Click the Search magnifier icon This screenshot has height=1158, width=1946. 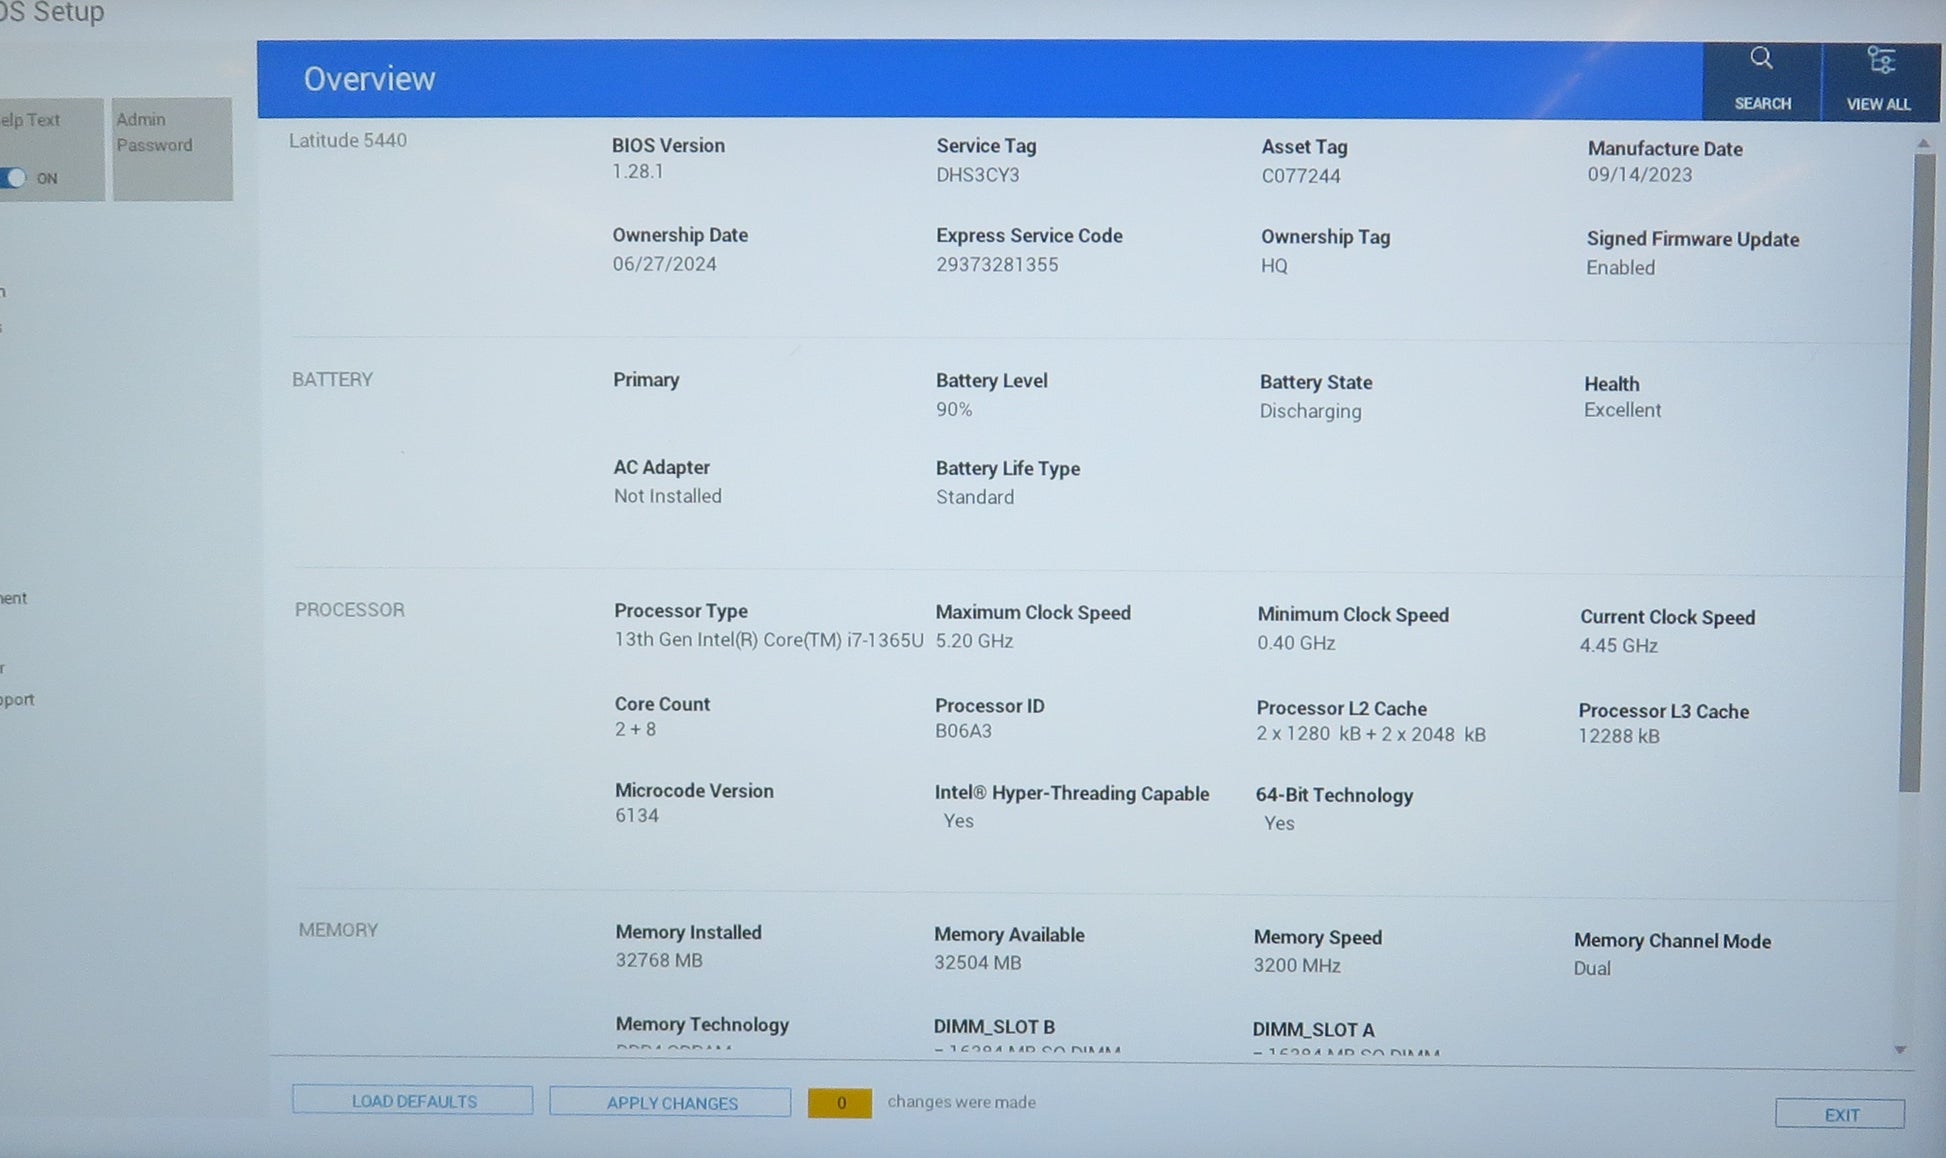tap(1761, 60)
